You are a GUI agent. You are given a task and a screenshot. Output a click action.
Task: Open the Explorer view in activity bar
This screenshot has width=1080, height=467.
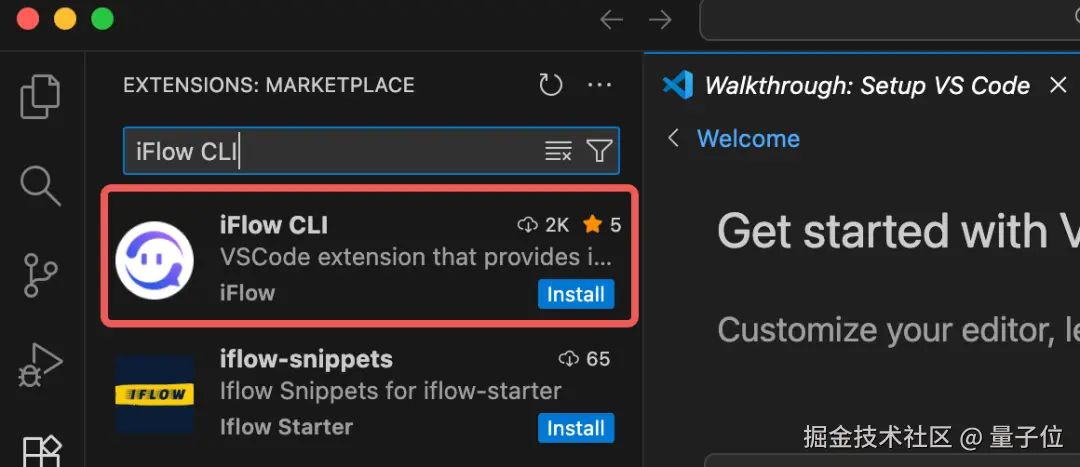click(41, 96)
